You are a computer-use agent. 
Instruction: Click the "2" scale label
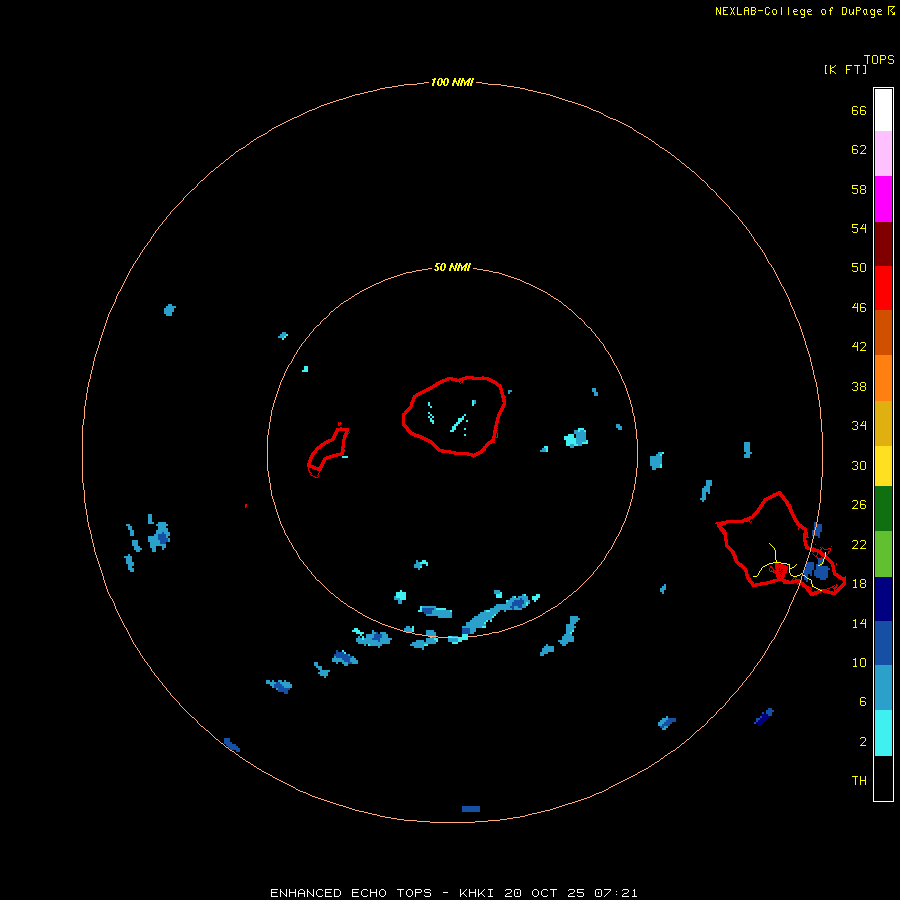click(863, 741)
